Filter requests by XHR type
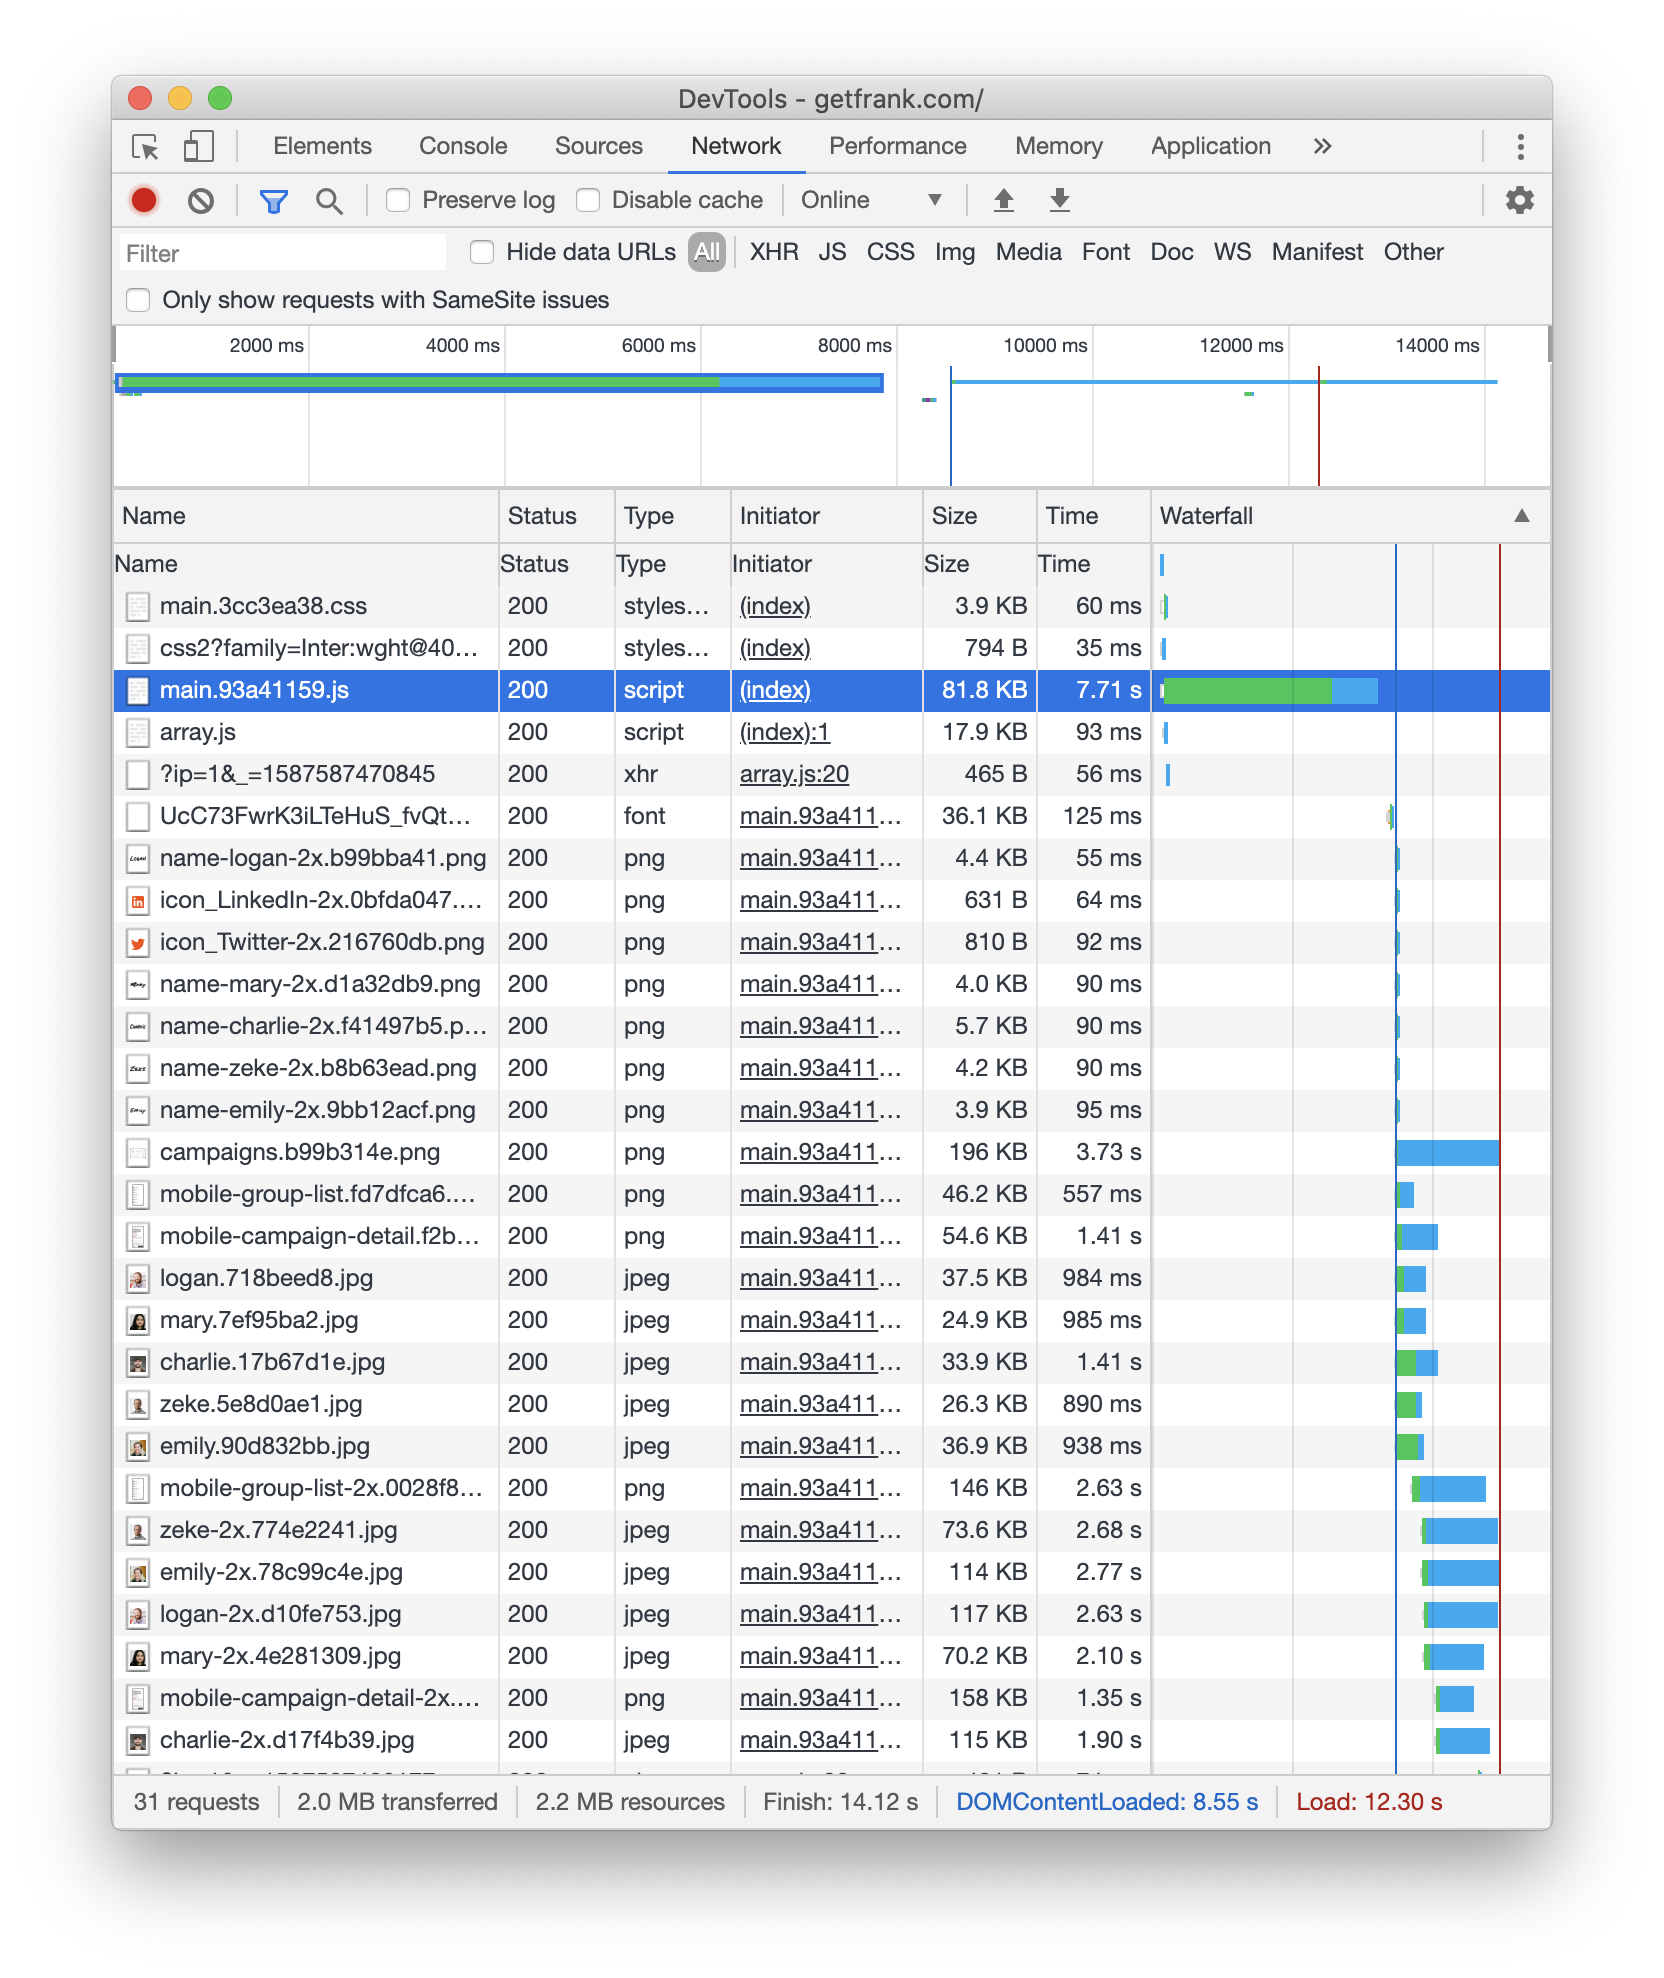Viewport: 1664px width, 1978px height. (x=773, y=252)
